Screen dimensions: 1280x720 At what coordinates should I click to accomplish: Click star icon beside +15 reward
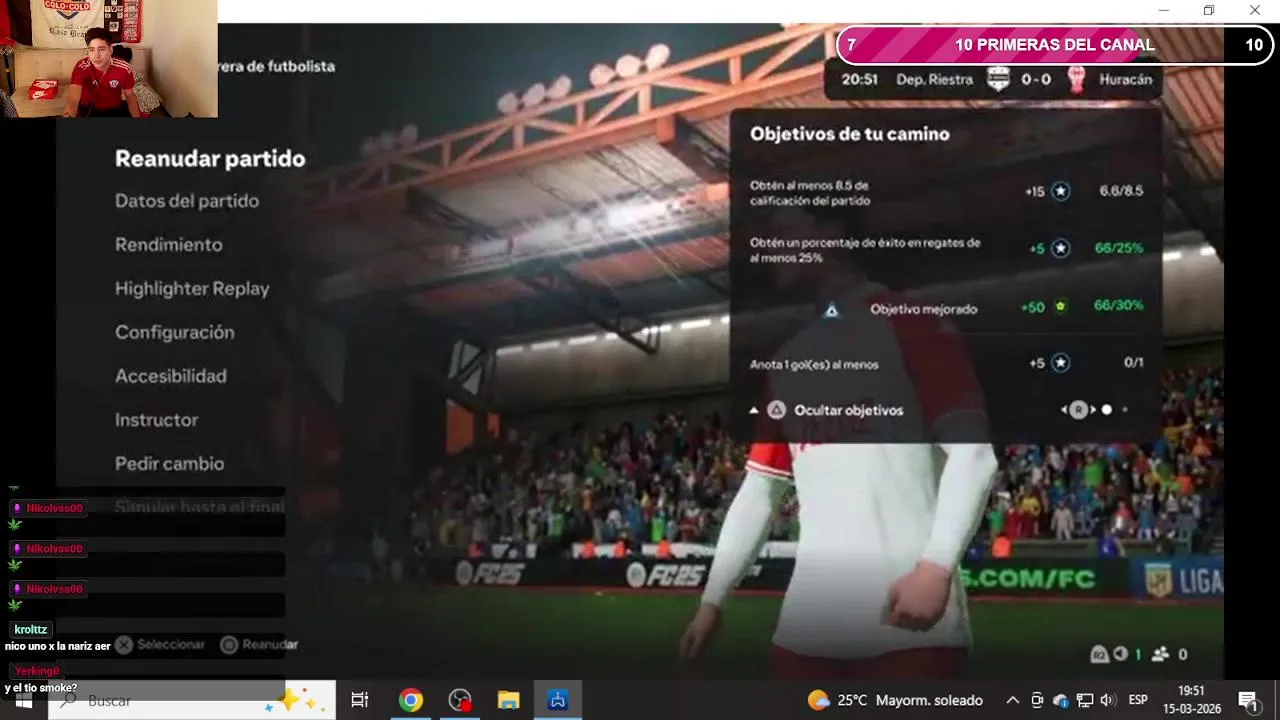(x=1060, y=191)
